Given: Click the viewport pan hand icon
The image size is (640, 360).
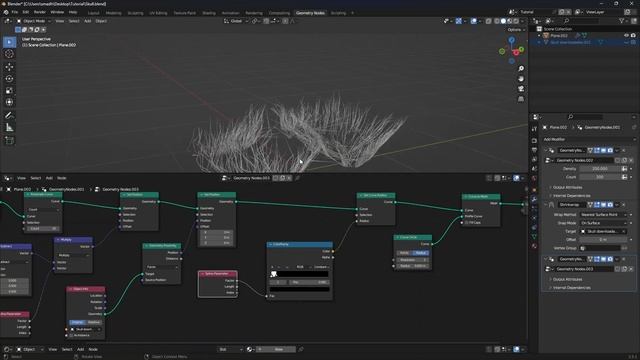Looking at the screenshot, I should 521,78.
